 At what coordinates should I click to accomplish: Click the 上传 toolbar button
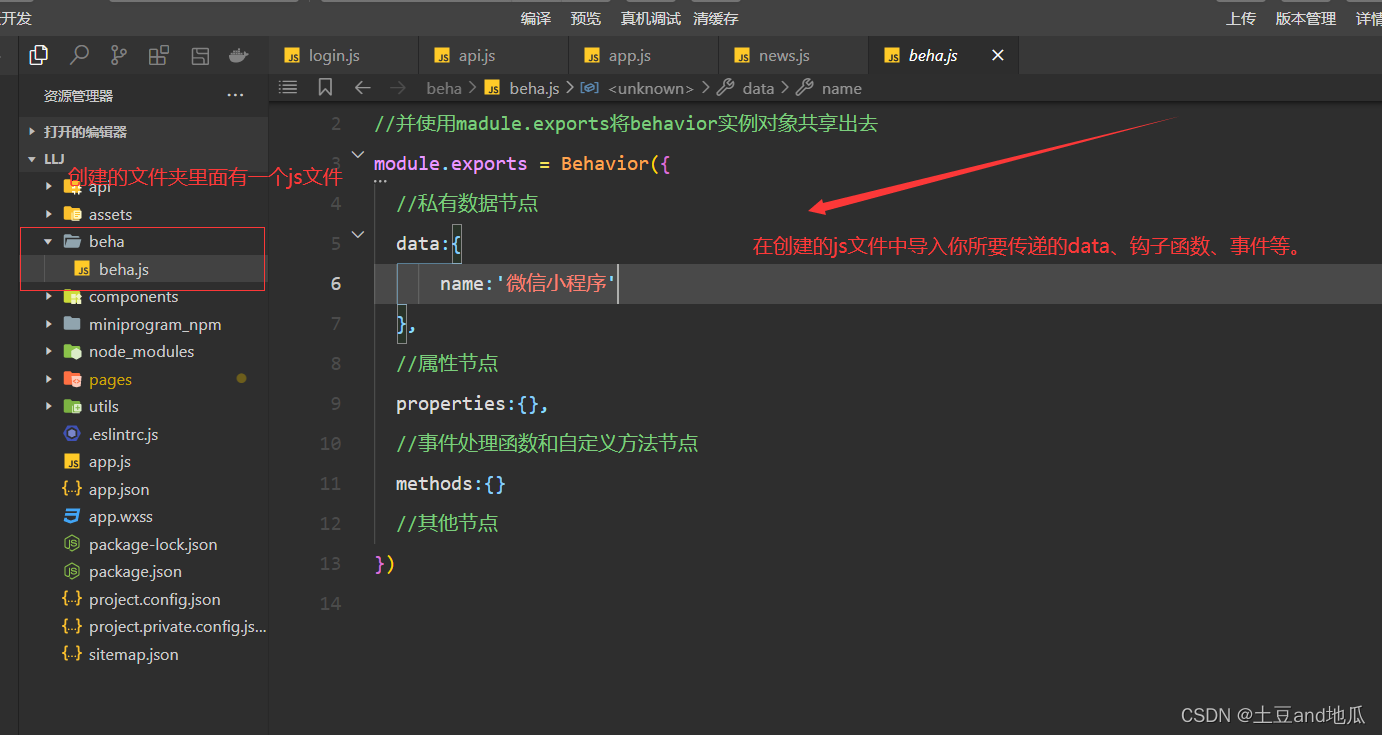(x=1241, y=18)
